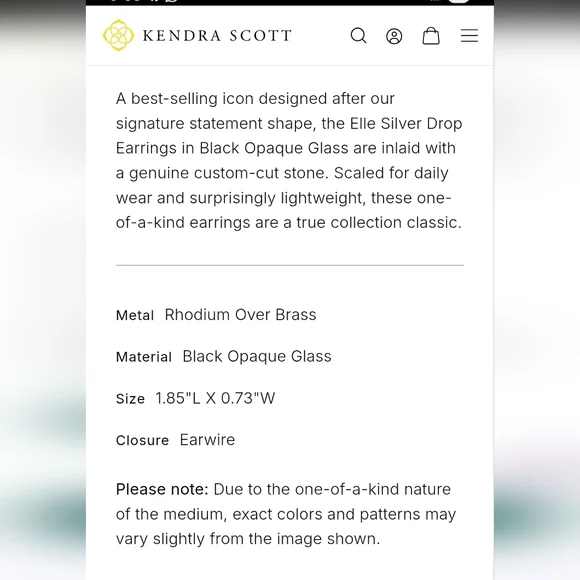Click the bold Please note heading

[162, 489]
